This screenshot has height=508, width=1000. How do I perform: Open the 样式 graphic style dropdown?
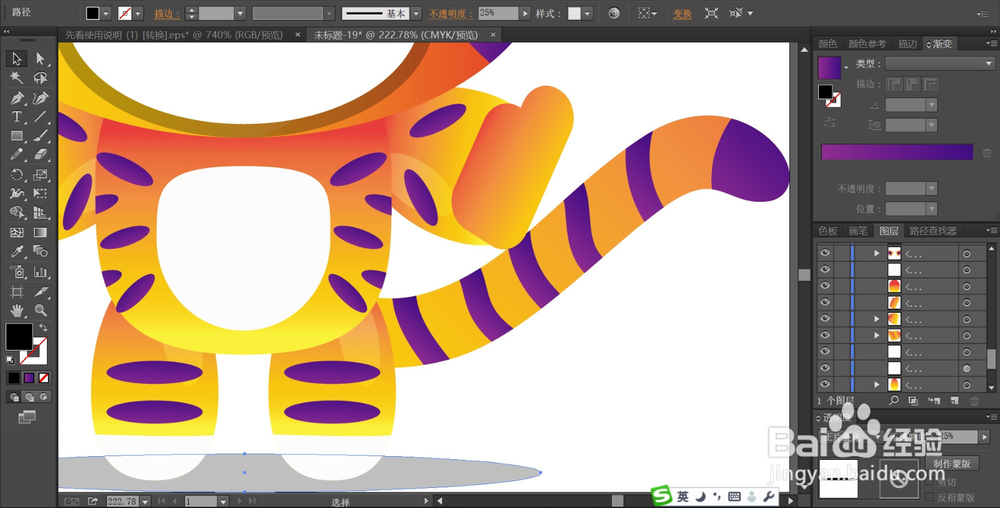point(587,13)
